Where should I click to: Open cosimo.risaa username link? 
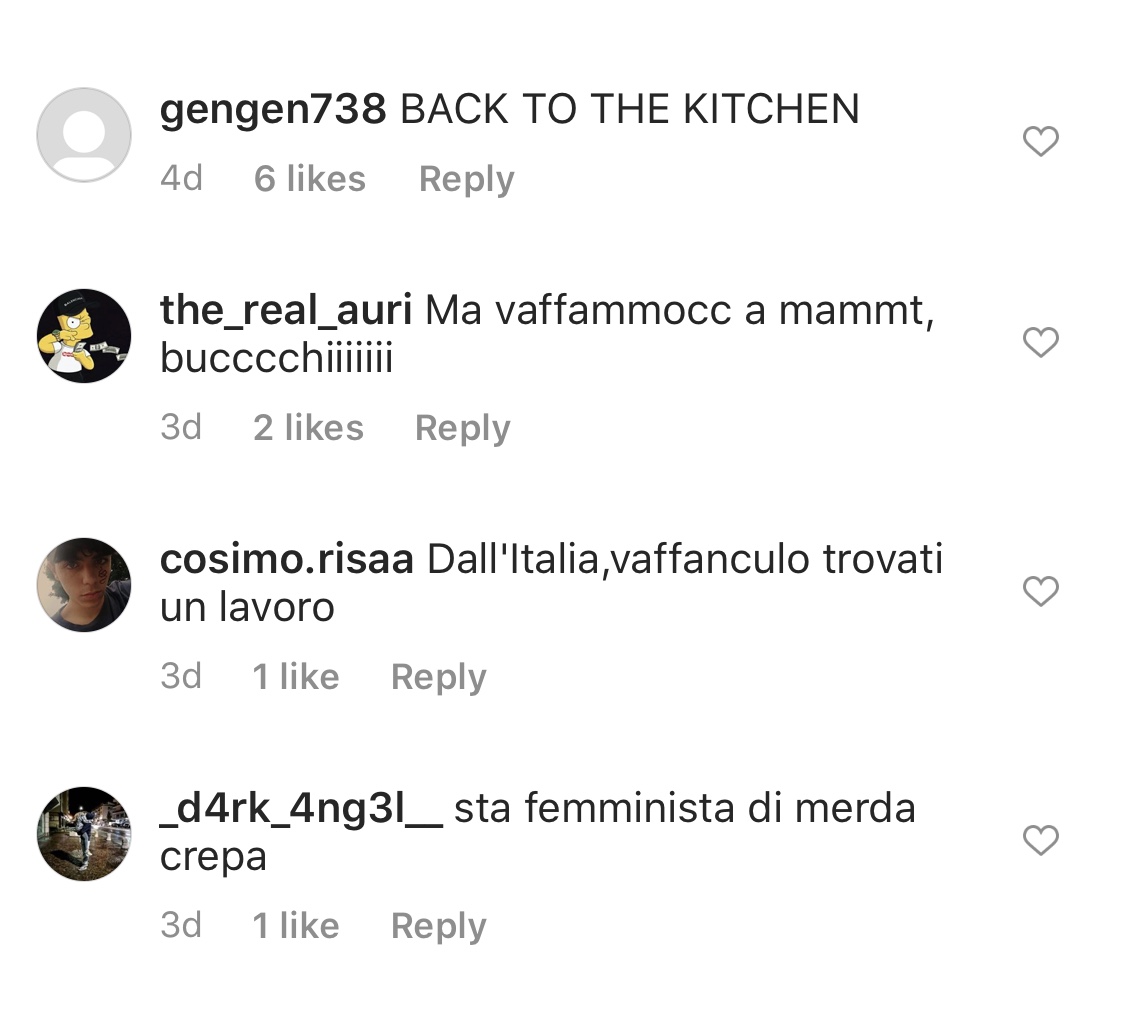tap(286, 560)
